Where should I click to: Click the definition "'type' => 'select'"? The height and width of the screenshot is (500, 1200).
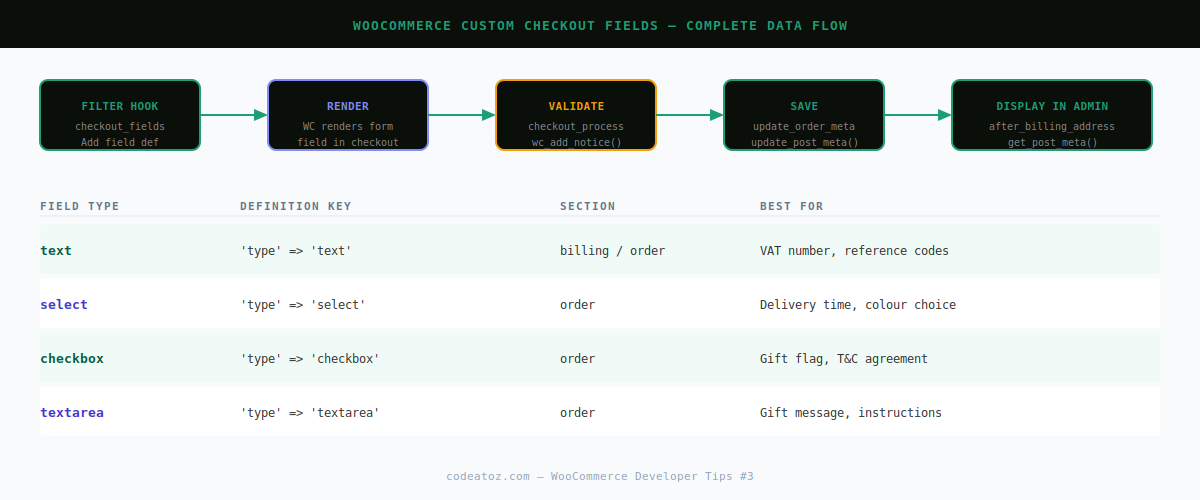pos(303,304)
